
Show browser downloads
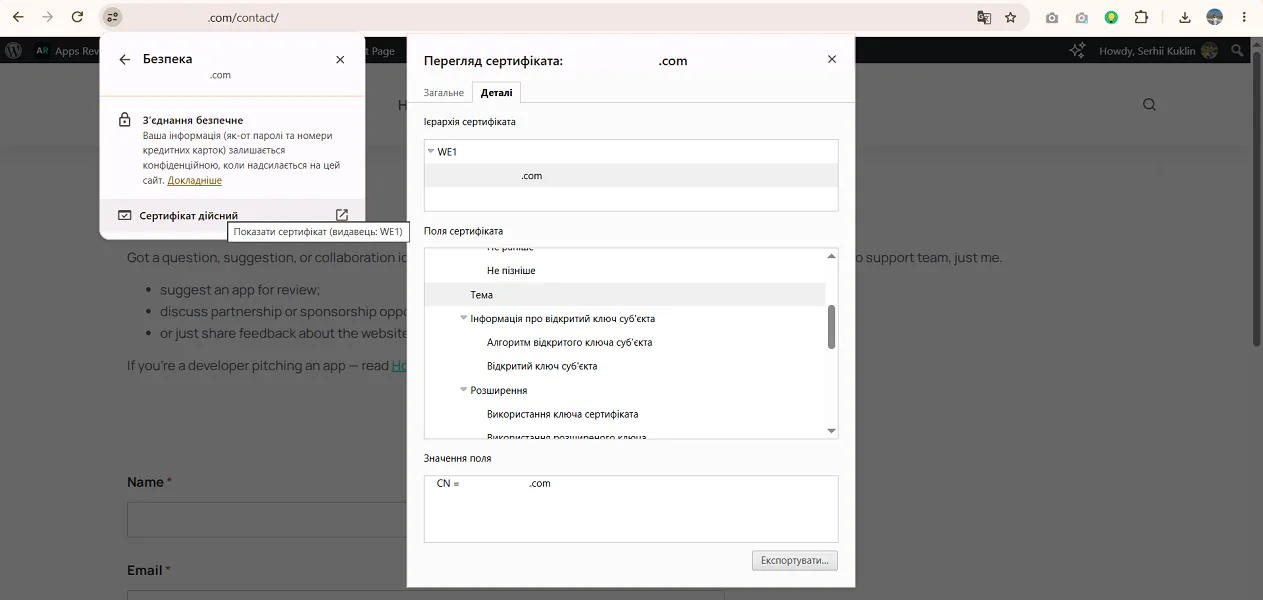[x=1185, y=17]
